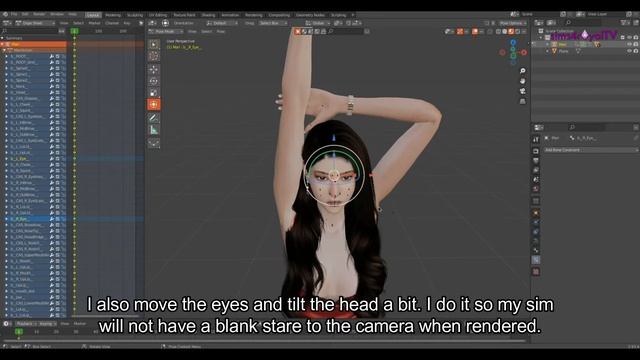640x360 pixels.
Task: Expand the Plane item in outliner
Action: pos(548,51)
